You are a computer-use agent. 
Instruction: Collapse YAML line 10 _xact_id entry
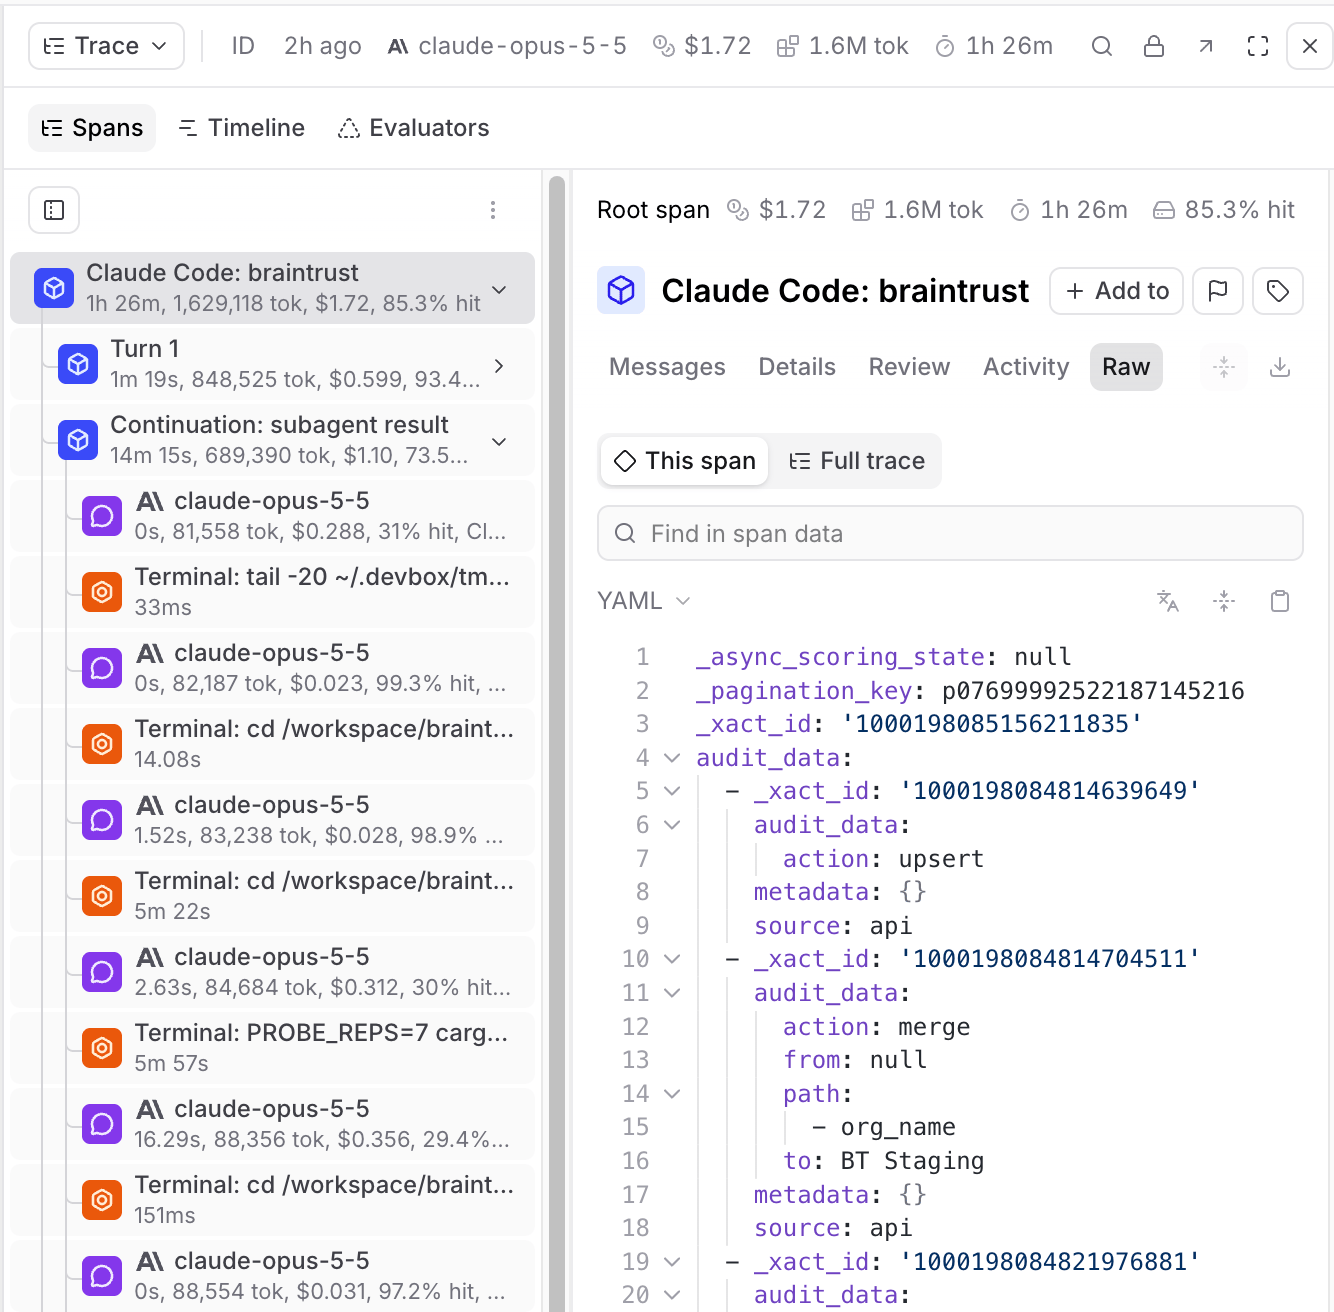click(672, 959)
